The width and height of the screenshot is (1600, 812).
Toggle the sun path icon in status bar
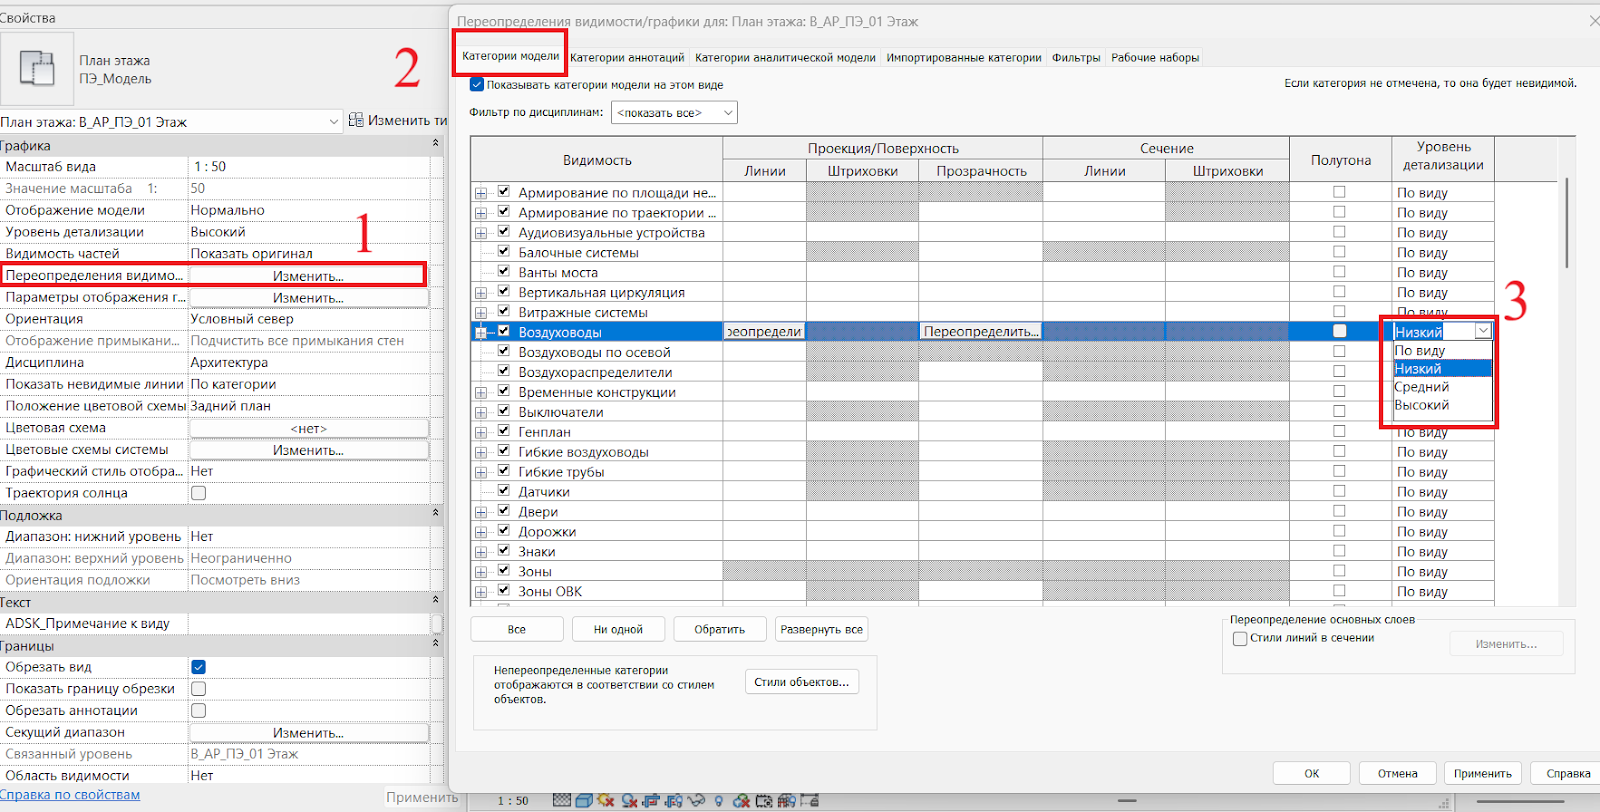(x=607, y=801)
